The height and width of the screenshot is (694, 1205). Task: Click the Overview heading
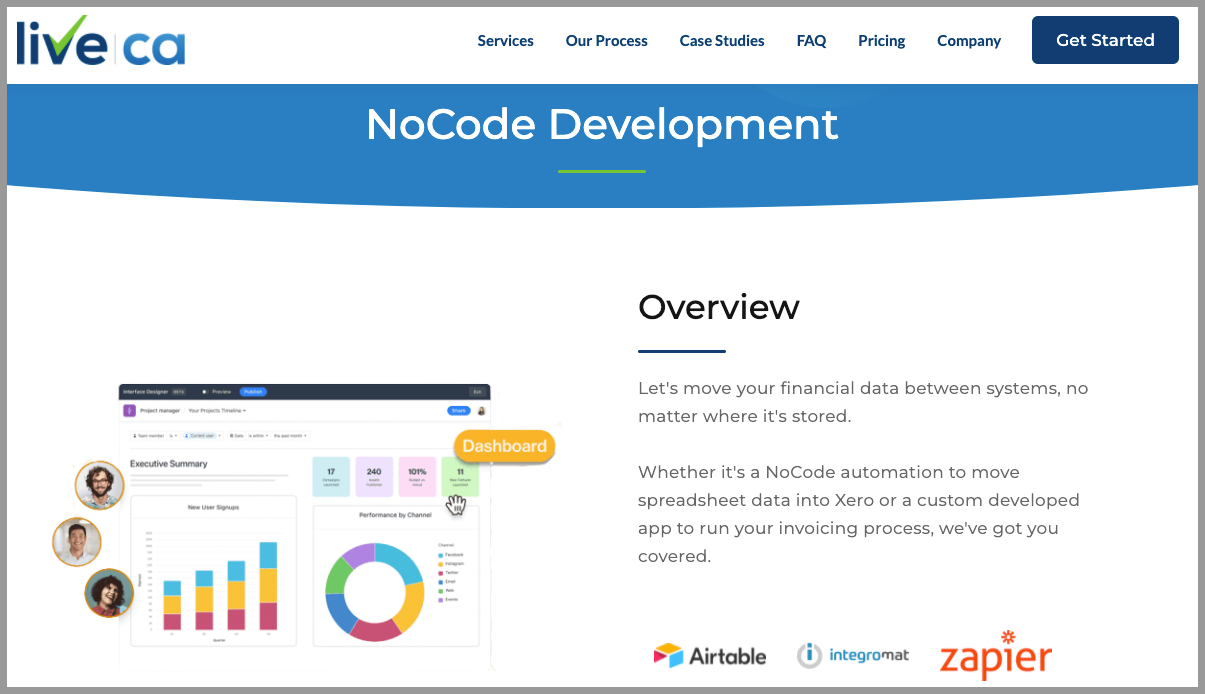(719, 307)
